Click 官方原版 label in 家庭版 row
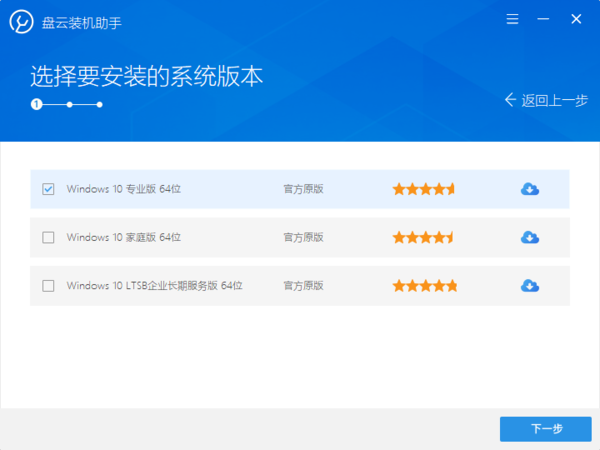The width and height of the screenshot is (600, 450). coord(303,237)
